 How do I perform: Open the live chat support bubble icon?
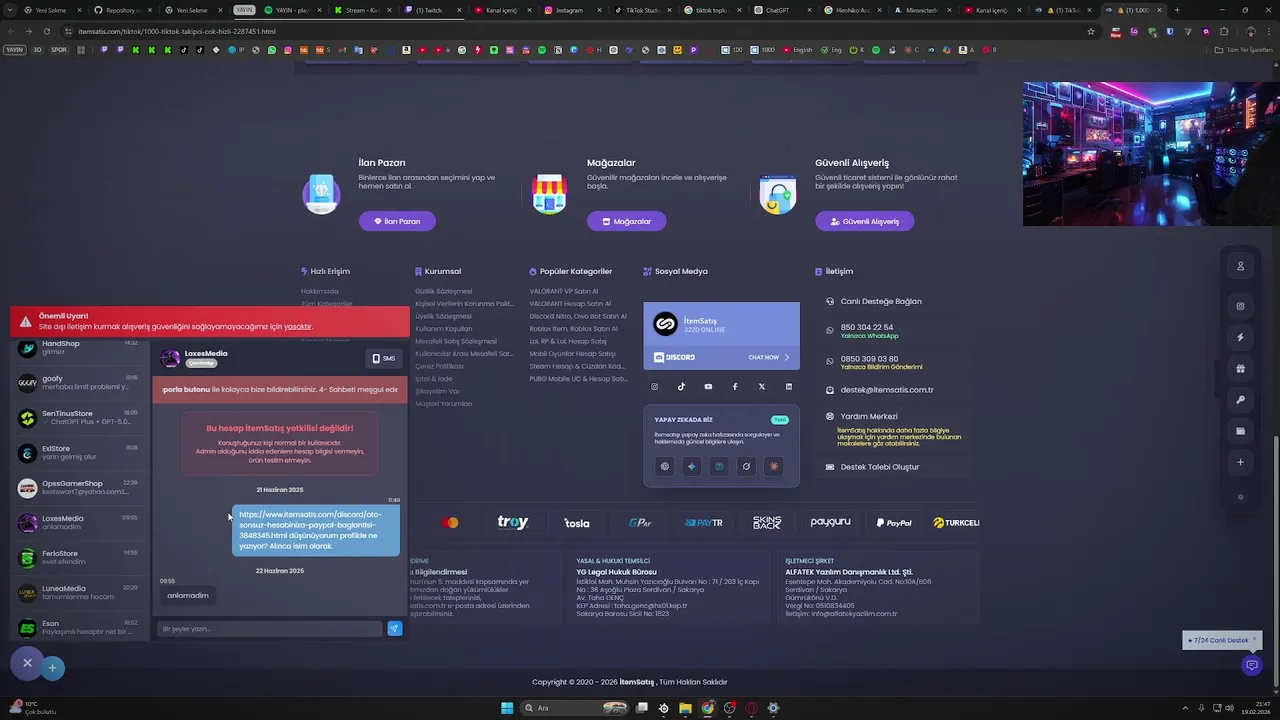pos(1250,665)
